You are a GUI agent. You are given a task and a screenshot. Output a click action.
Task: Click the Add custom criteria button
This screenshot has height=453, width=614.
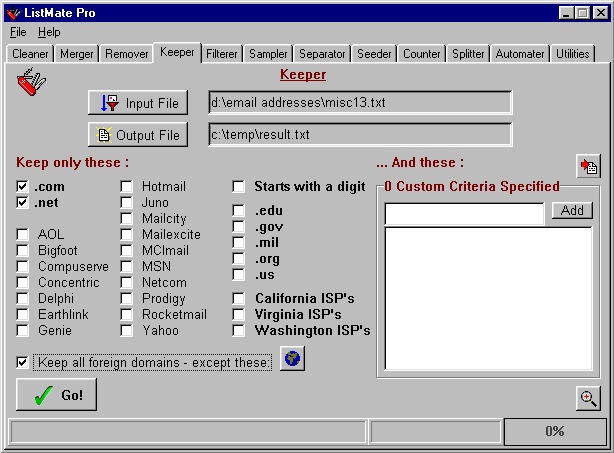pos(572,210)
